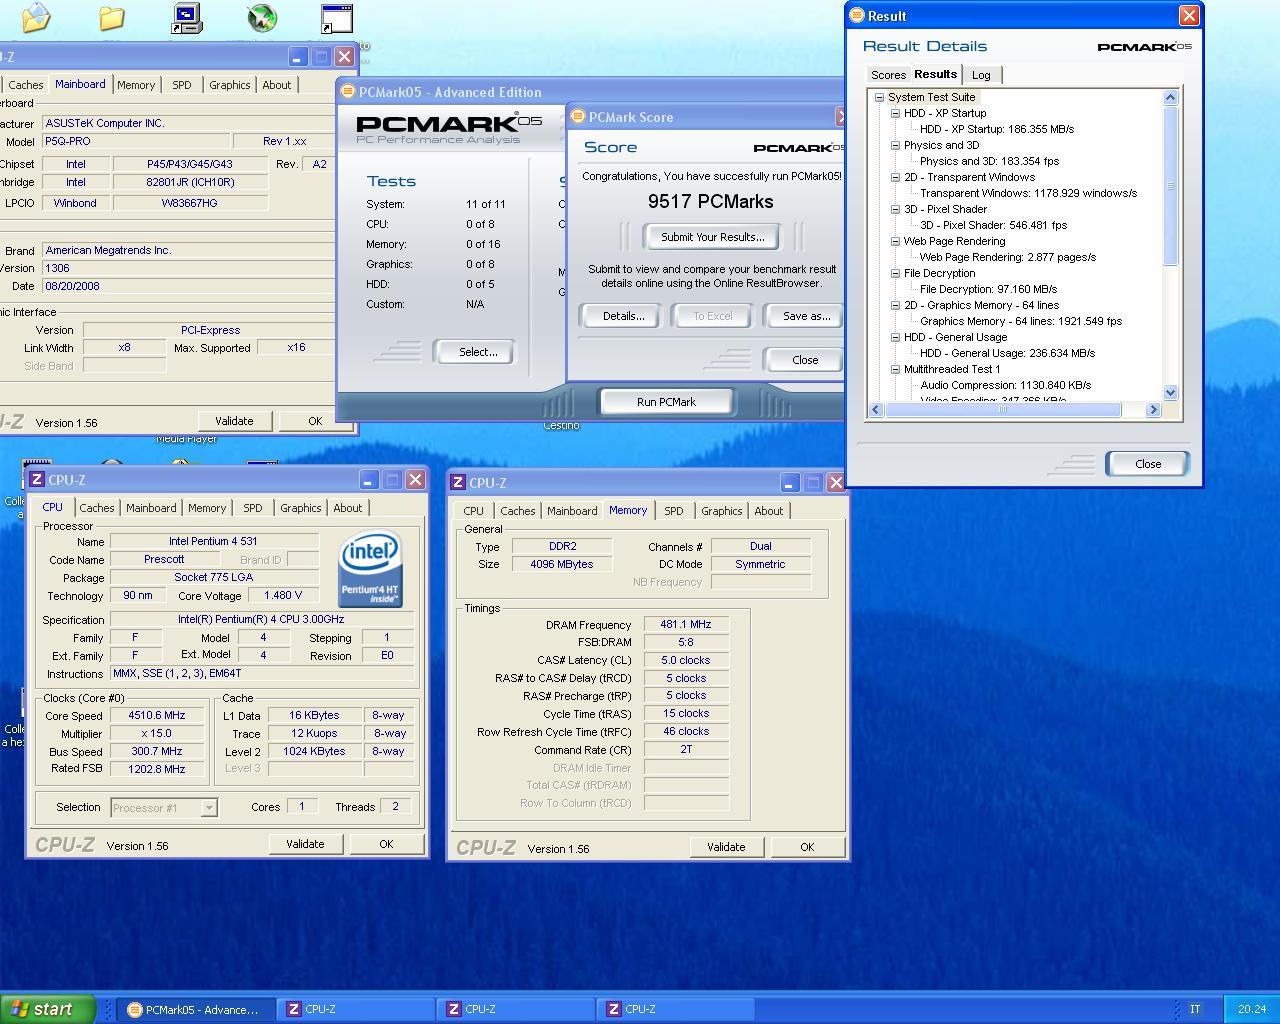Image resolution: width=1280 pixels, height=1024 pixels.
Task: Select the Audio Compression: 1130.840 KB/s row
Action: click(x=1005, y=385)
